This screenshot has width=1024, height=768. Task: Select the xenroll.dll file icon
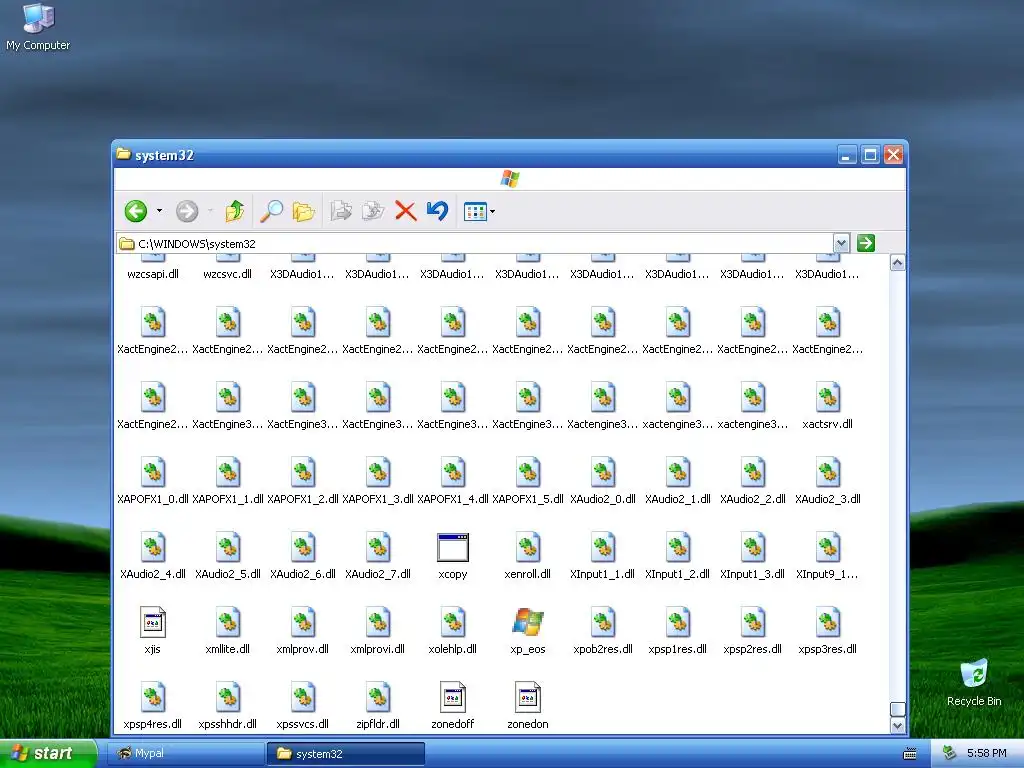click(x=528, y=547)
